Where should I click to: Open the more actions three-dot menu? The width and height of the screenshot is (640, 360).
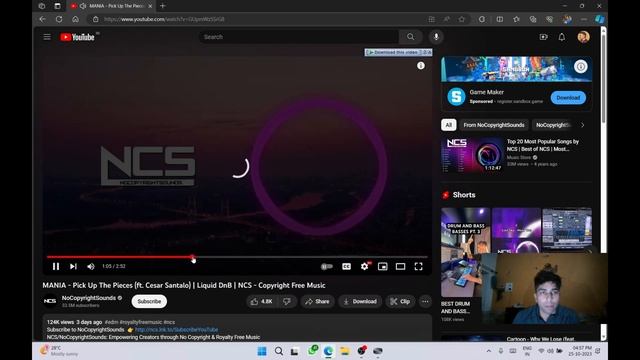[x=425, y=302]
